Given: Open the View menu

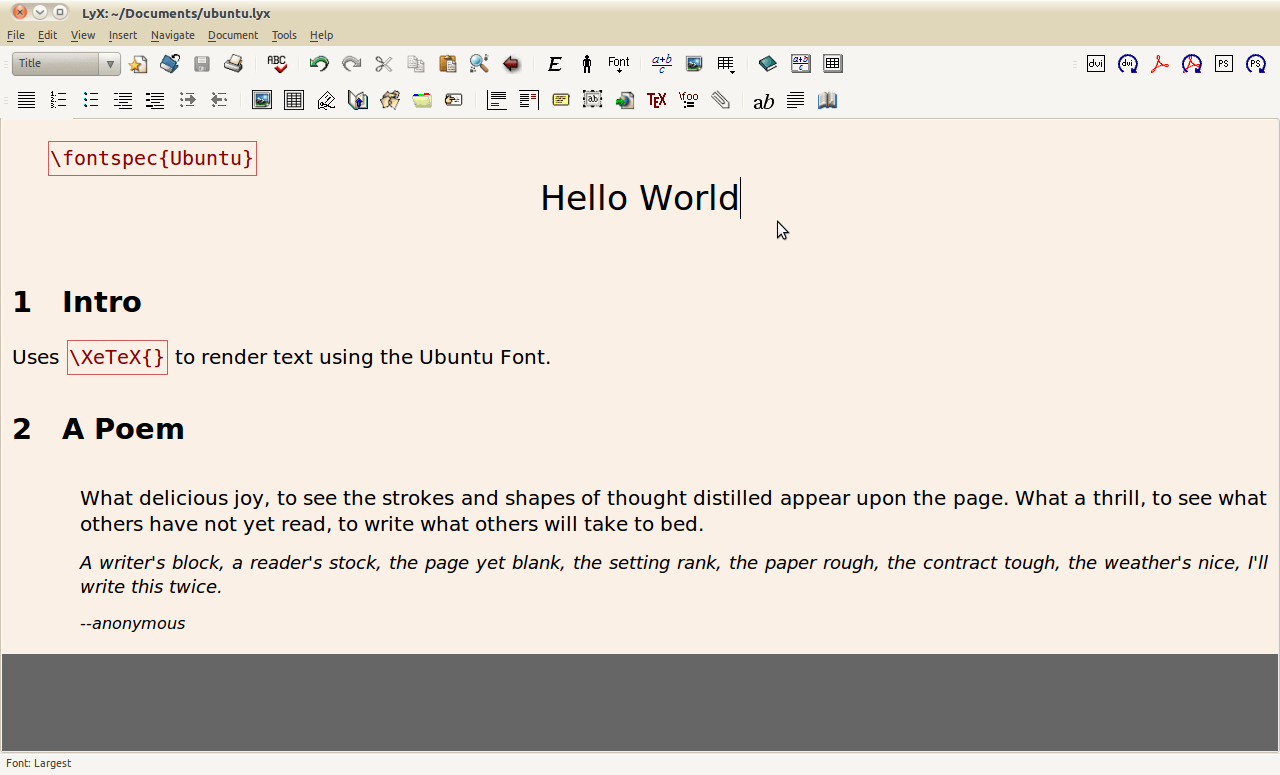Looking at the screenshot, I should click(x=83, y=35).
